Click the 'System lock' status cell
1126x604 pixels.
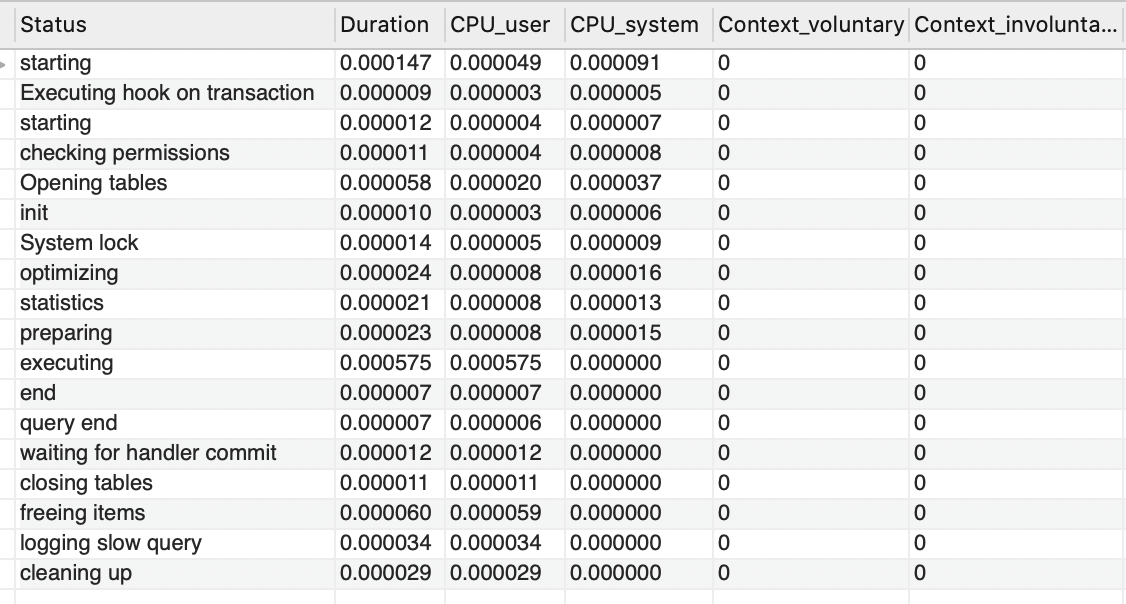point(79,243)
